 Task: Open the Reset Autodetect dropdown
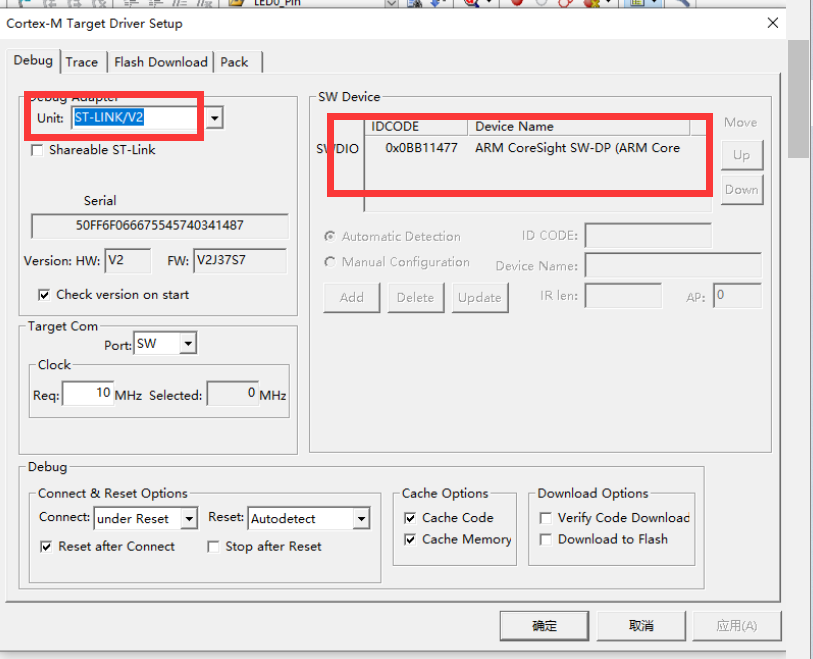click(x=361, y=518)
